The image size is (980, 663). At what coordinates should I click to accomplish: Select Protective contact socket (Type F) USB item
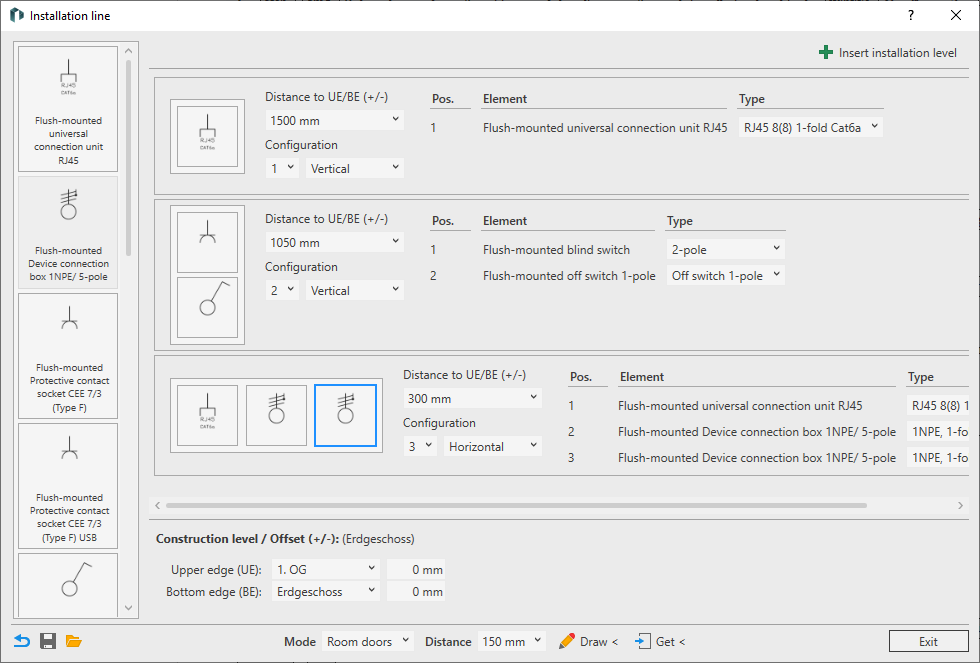[x=68, y=486]
